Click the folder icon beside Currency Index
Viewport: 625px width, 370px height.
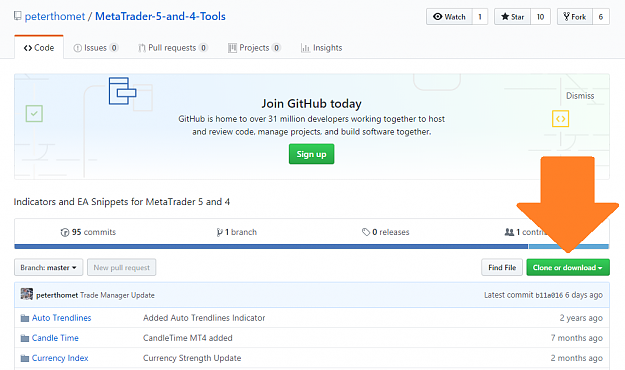click(25, 358)
